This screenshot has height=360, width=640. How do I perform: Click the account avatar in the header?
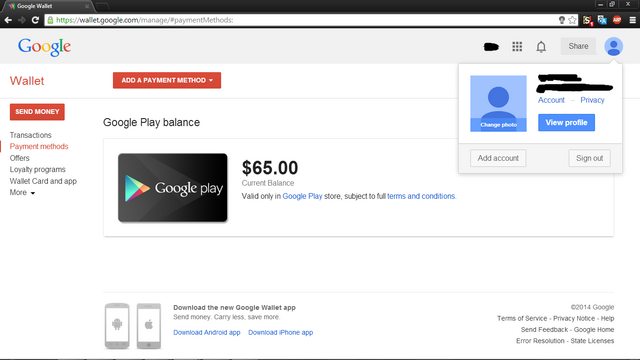click(613, 47)
